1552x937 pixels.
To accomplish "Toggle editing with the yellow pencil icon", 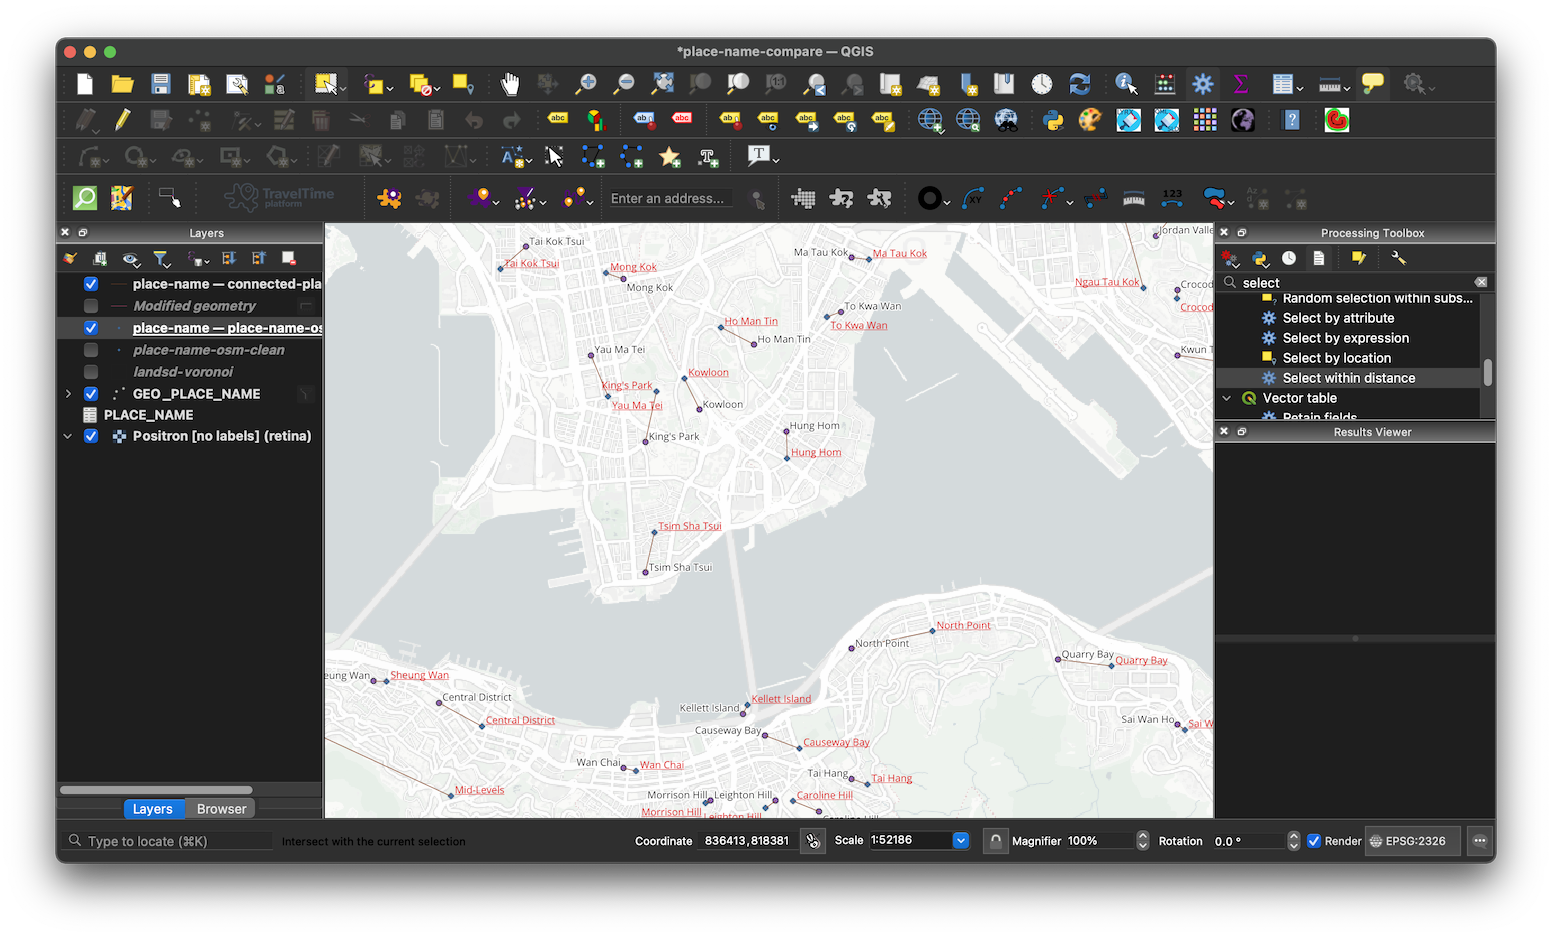I will point(123,121).
